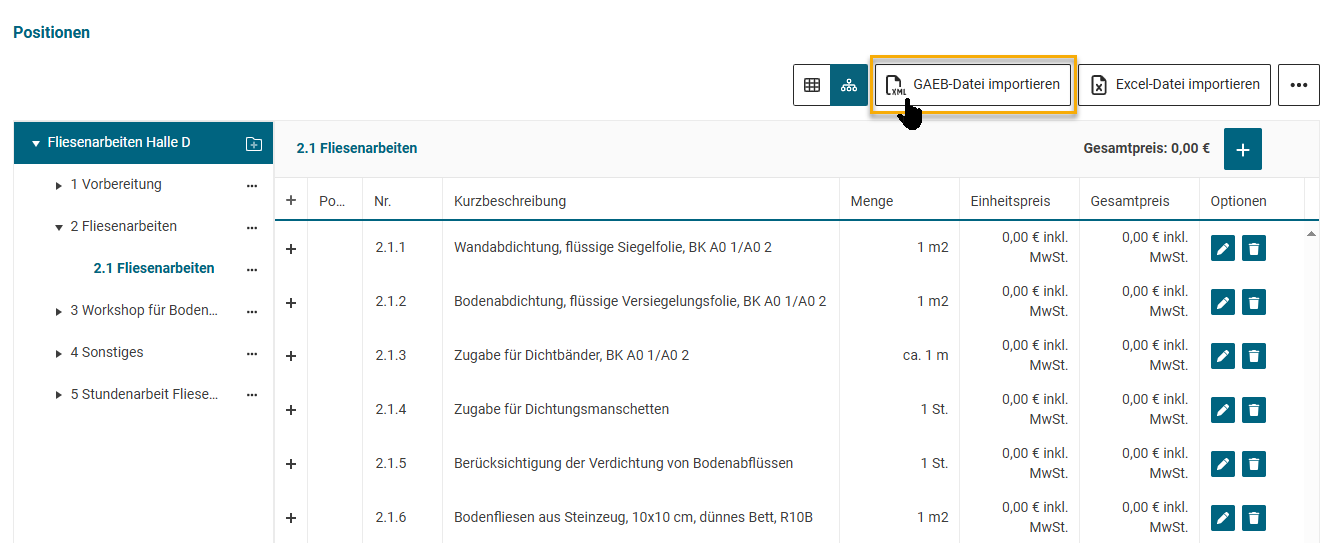1341x543 pixels.
Task: Switch to table grid view
Action: pos(812,85)
